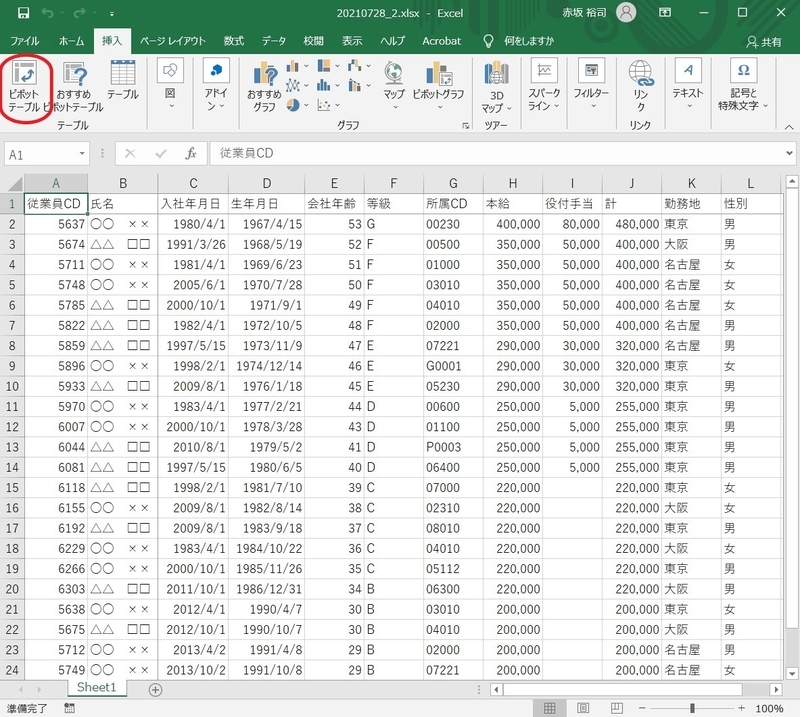Select the Sheet1 tab

96,687
